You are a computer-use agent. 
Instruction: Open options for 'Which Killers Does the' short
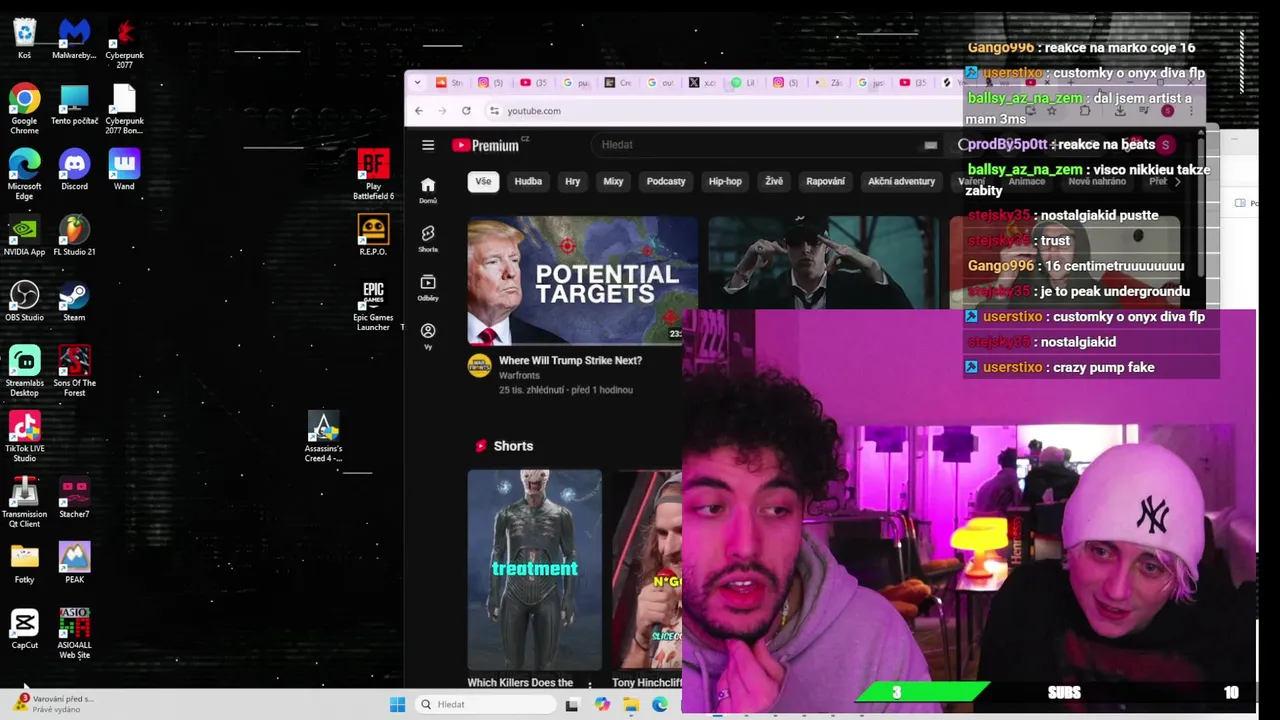point(590,685)
